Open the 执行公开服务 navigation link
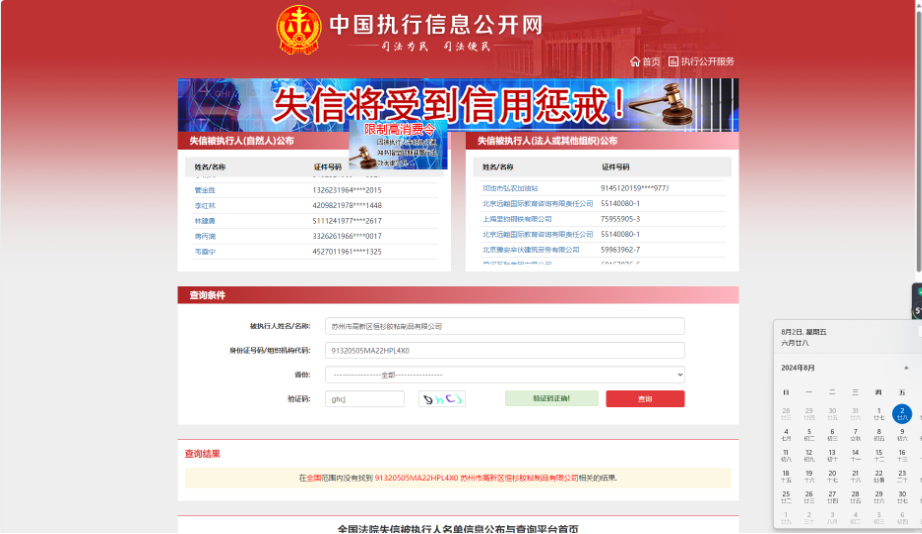922x534 pixels. (707, 61)
